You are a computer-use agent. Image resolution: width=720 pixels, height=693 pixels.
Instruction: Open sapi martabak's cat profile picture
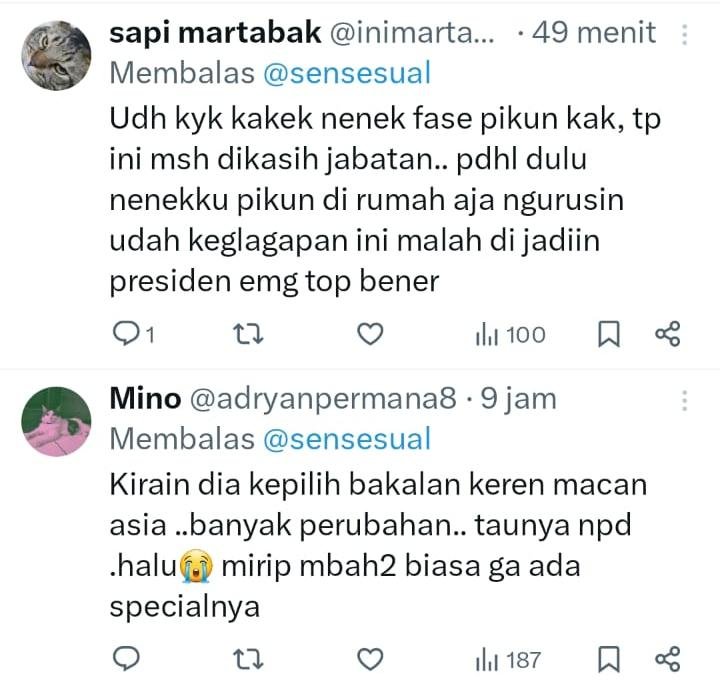(x=56, y=57)
